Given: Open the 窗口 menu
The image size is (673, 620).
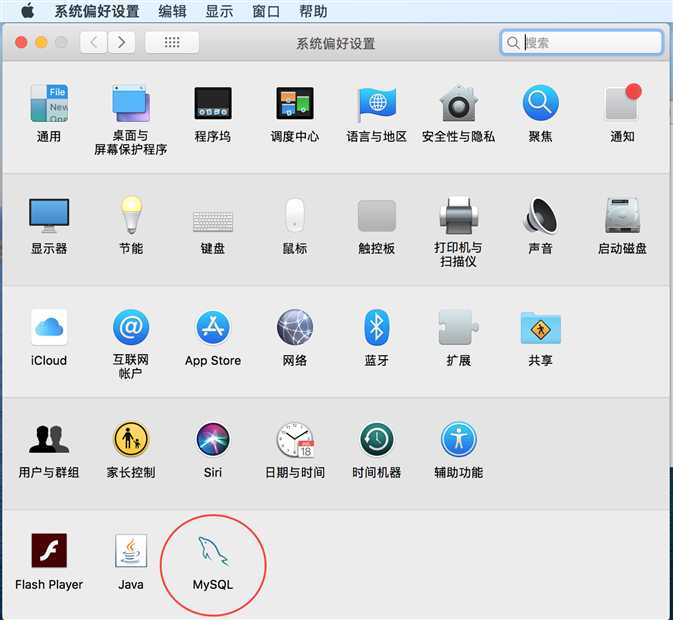Looking at the screenshot, I should [x=266, y=11].
